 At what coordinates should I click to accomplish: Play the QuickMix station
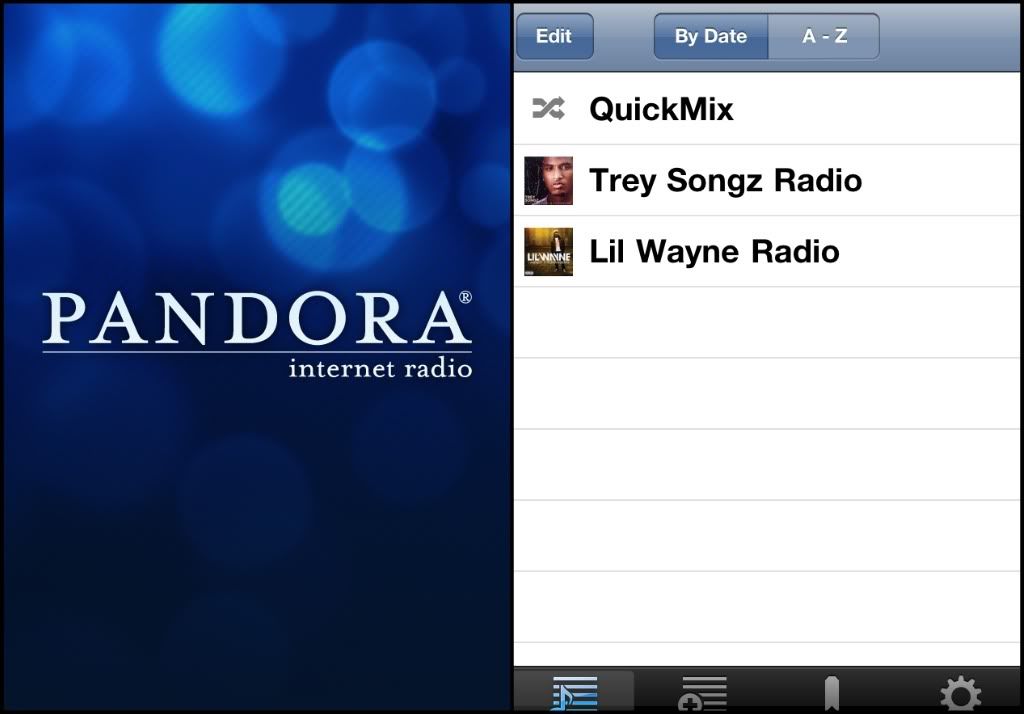pos(767,108)
